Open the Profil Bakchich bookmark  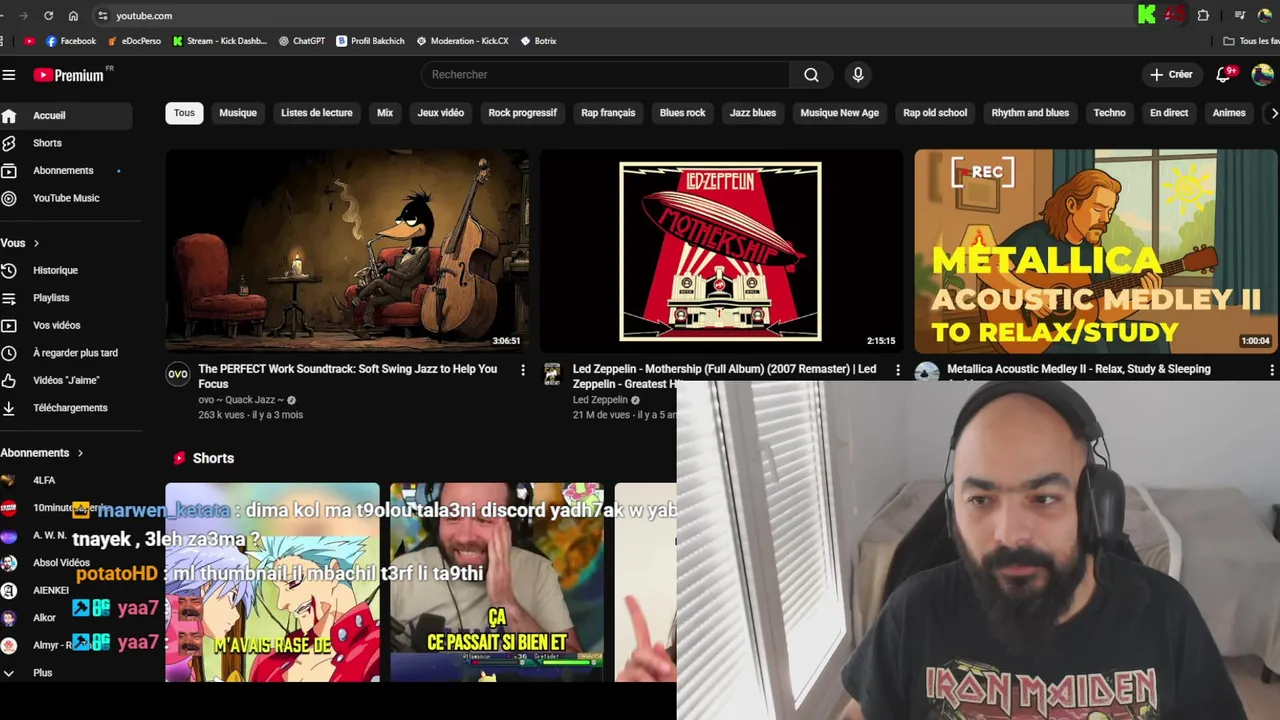pyautogui.click(x=370, y=41)
